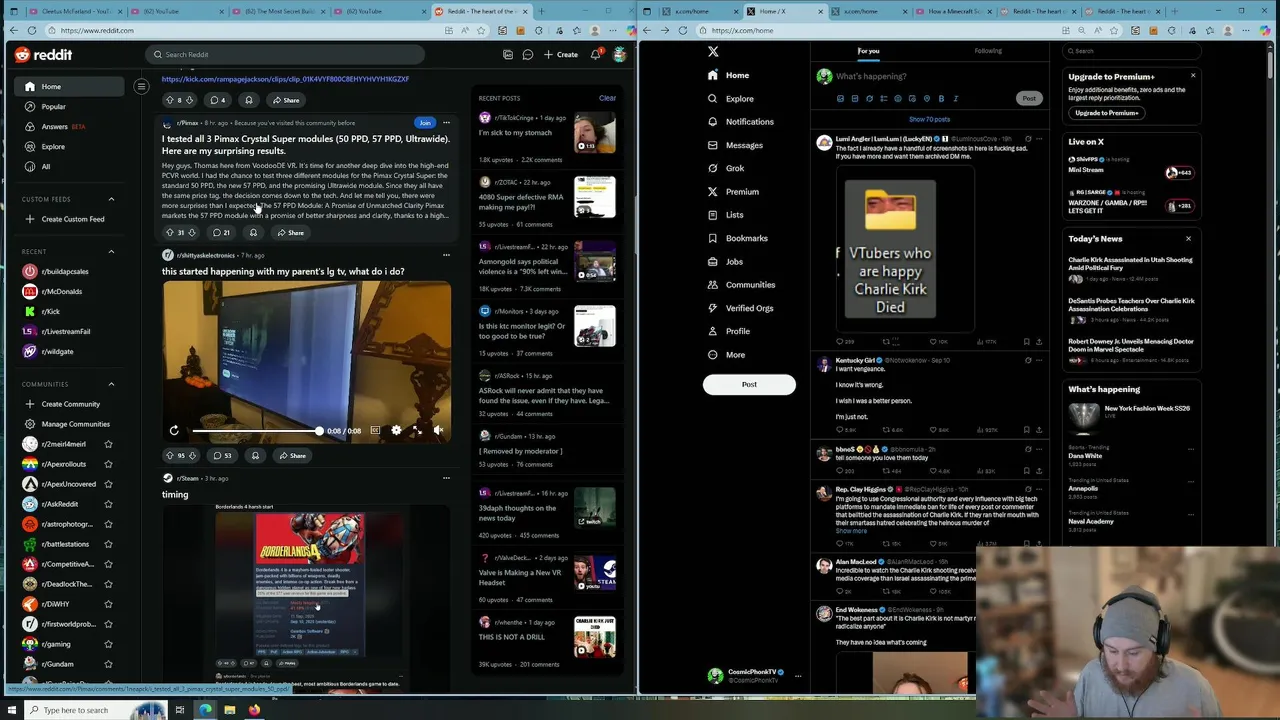Open the three-dot menu on LG TV post
The image size is (1280, 720).
446,255
